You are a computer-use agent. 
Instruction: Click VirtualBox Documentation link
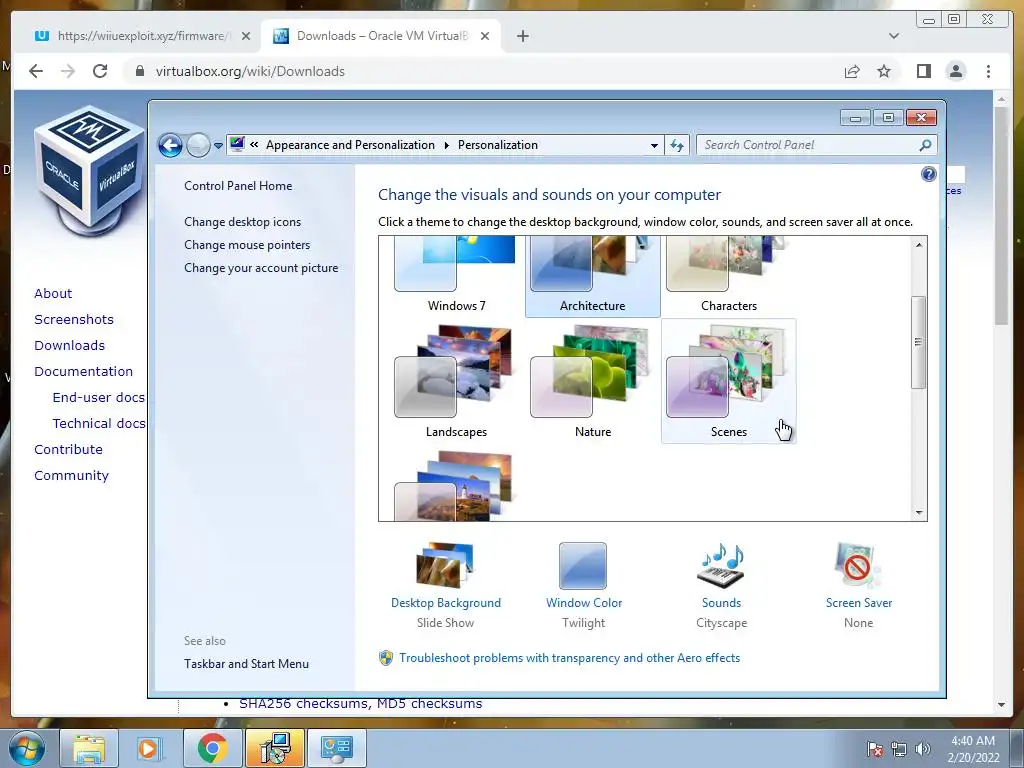tap(83, 372)
